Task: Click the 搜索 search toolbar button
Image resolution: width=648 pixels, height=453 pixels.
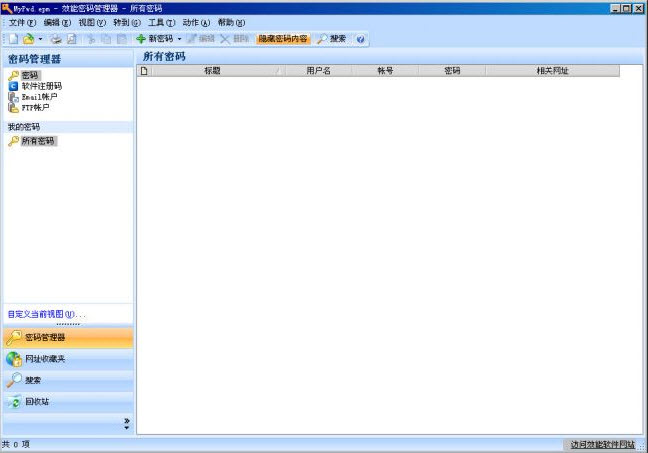Action: click(331, 39)
